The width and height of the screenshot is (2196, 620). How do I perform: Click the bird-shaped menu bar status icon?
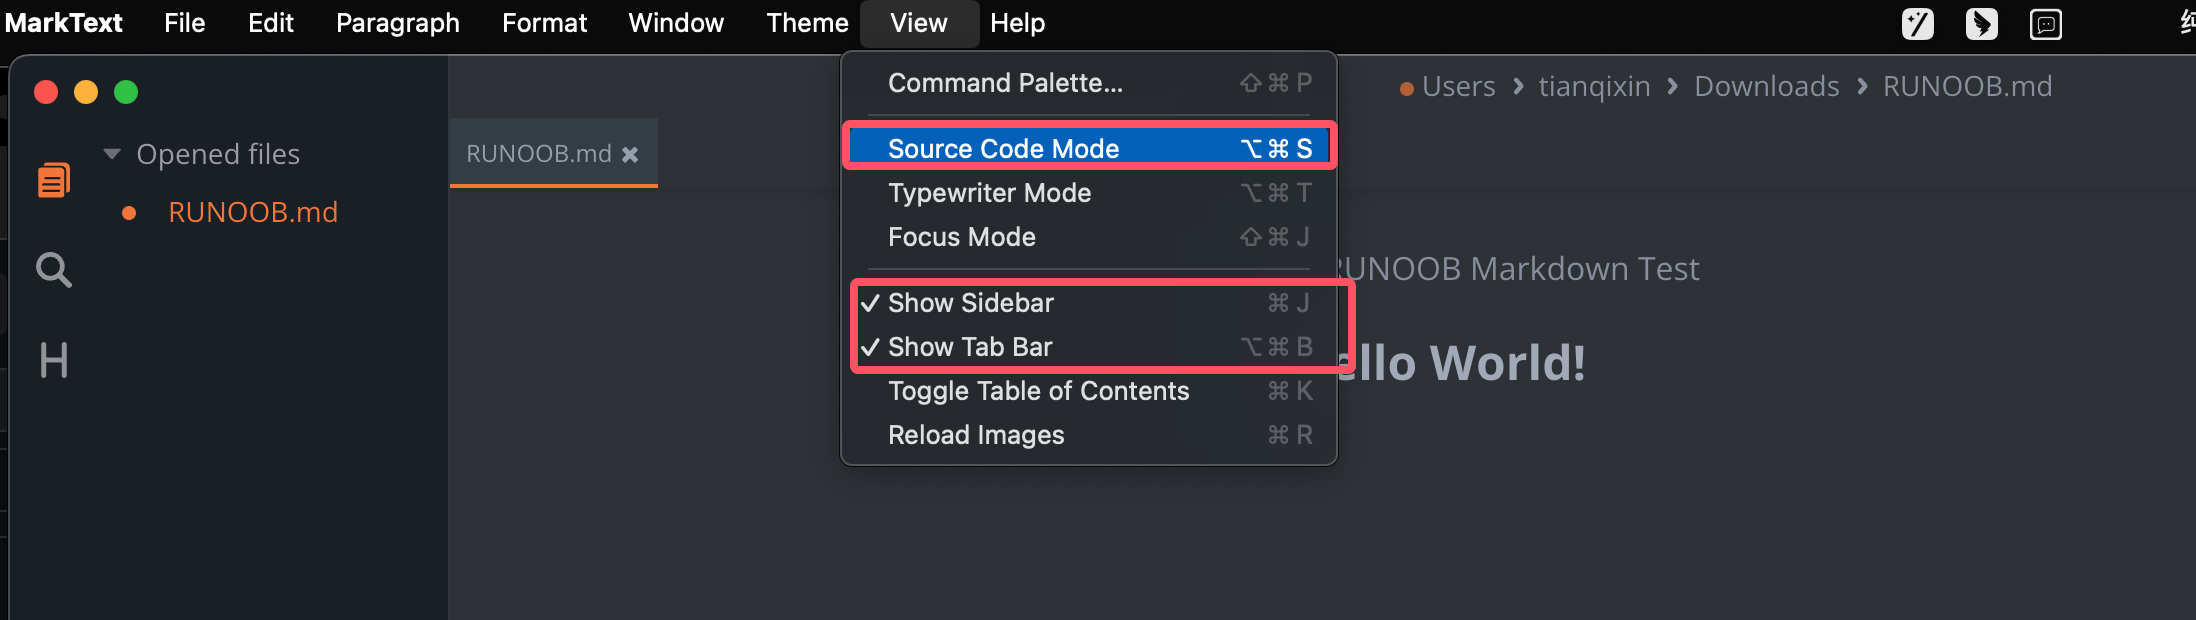pos(1981,23)
